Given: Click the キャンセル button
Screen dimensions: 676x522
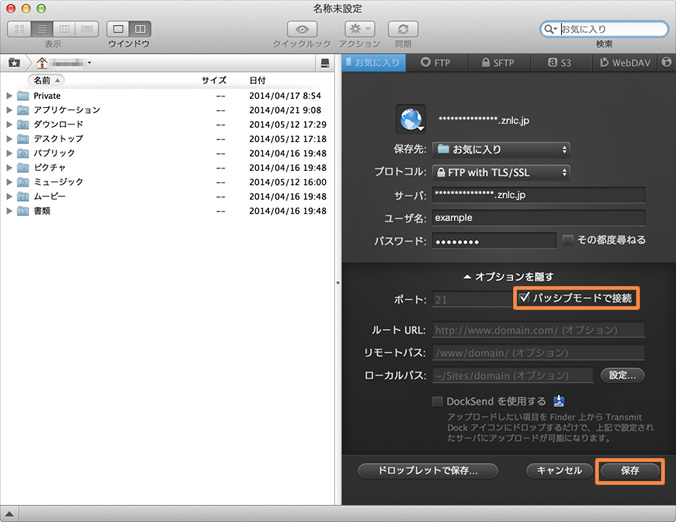Looking at the screenshot, I should click(559, 471).
